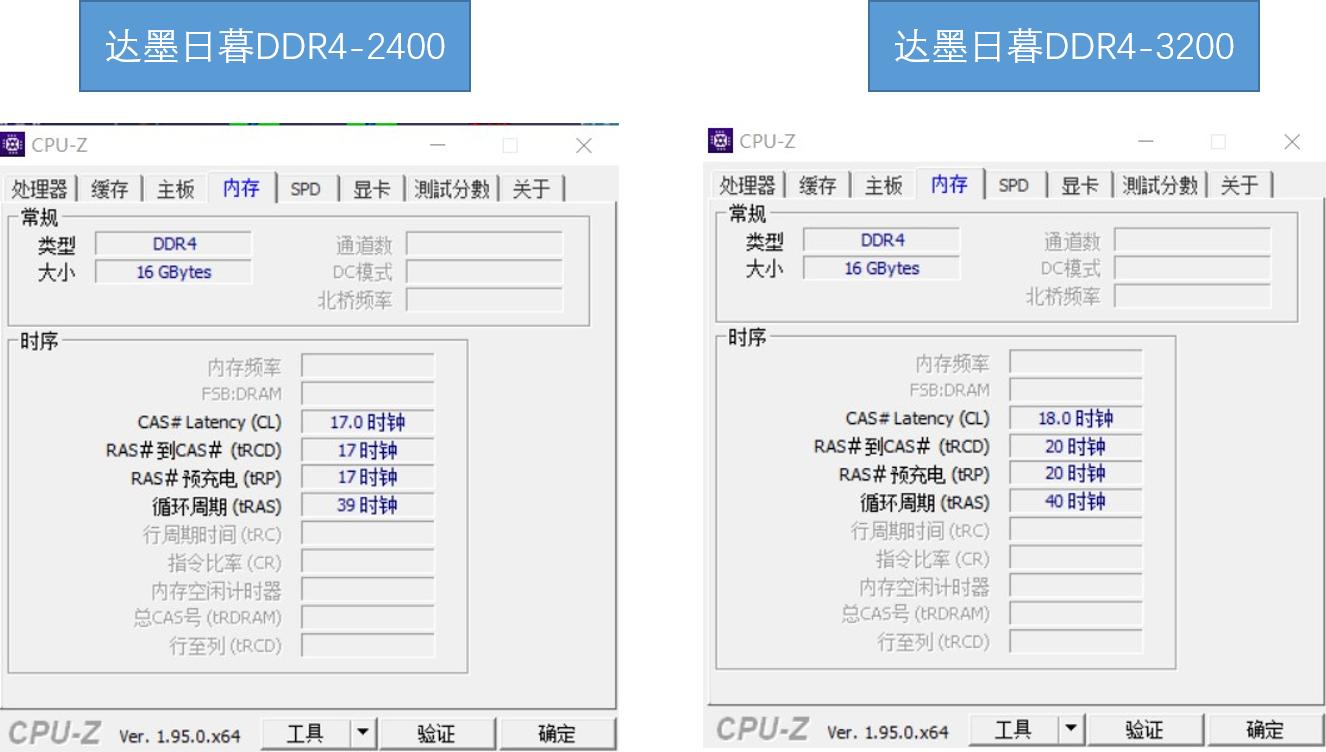Click the CPU-Z window icon in left window
The height and width of the screenshot is (752, 1326).
coord(12,144)
